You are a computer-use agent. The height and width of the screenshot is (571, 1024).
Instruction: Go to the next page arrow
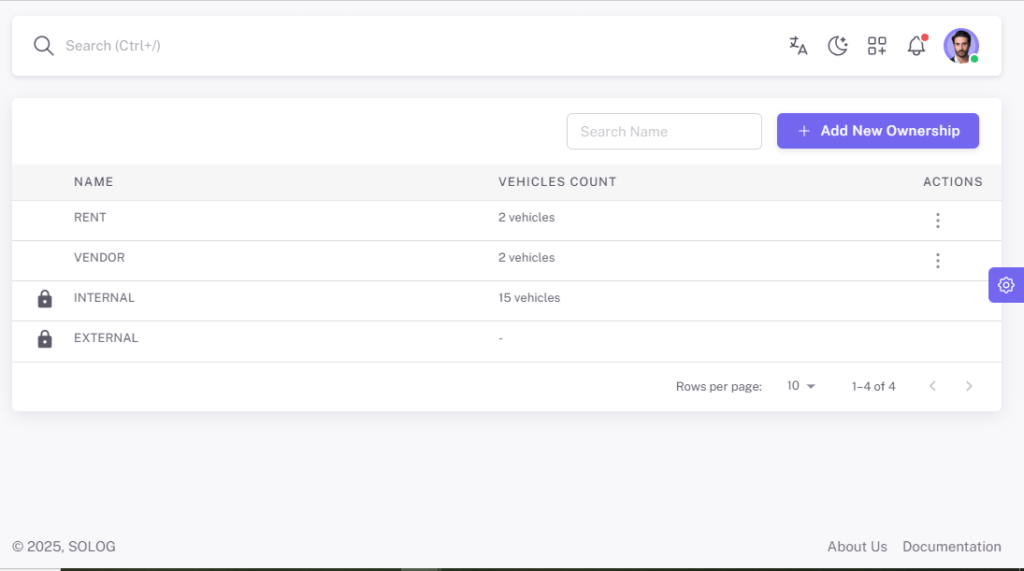coord(969,386)
